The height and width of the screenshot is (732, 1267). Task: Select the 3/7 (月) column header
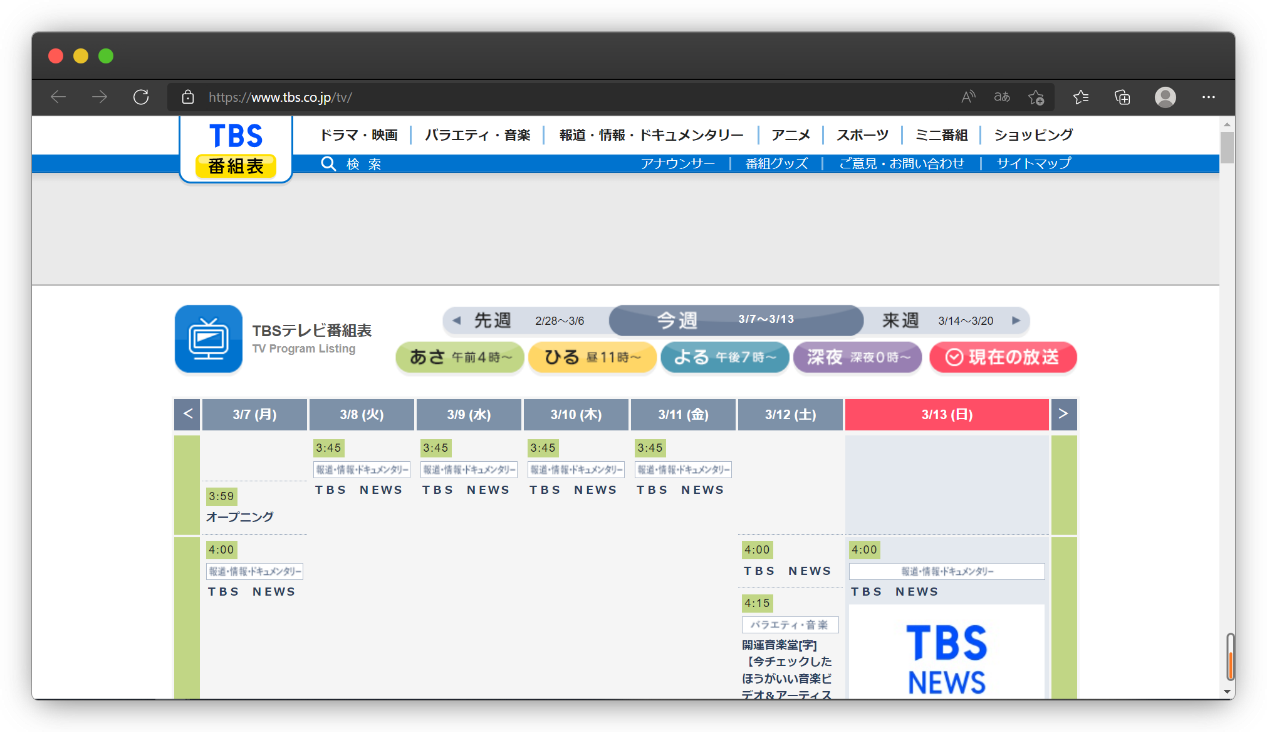tap(254, 414)
